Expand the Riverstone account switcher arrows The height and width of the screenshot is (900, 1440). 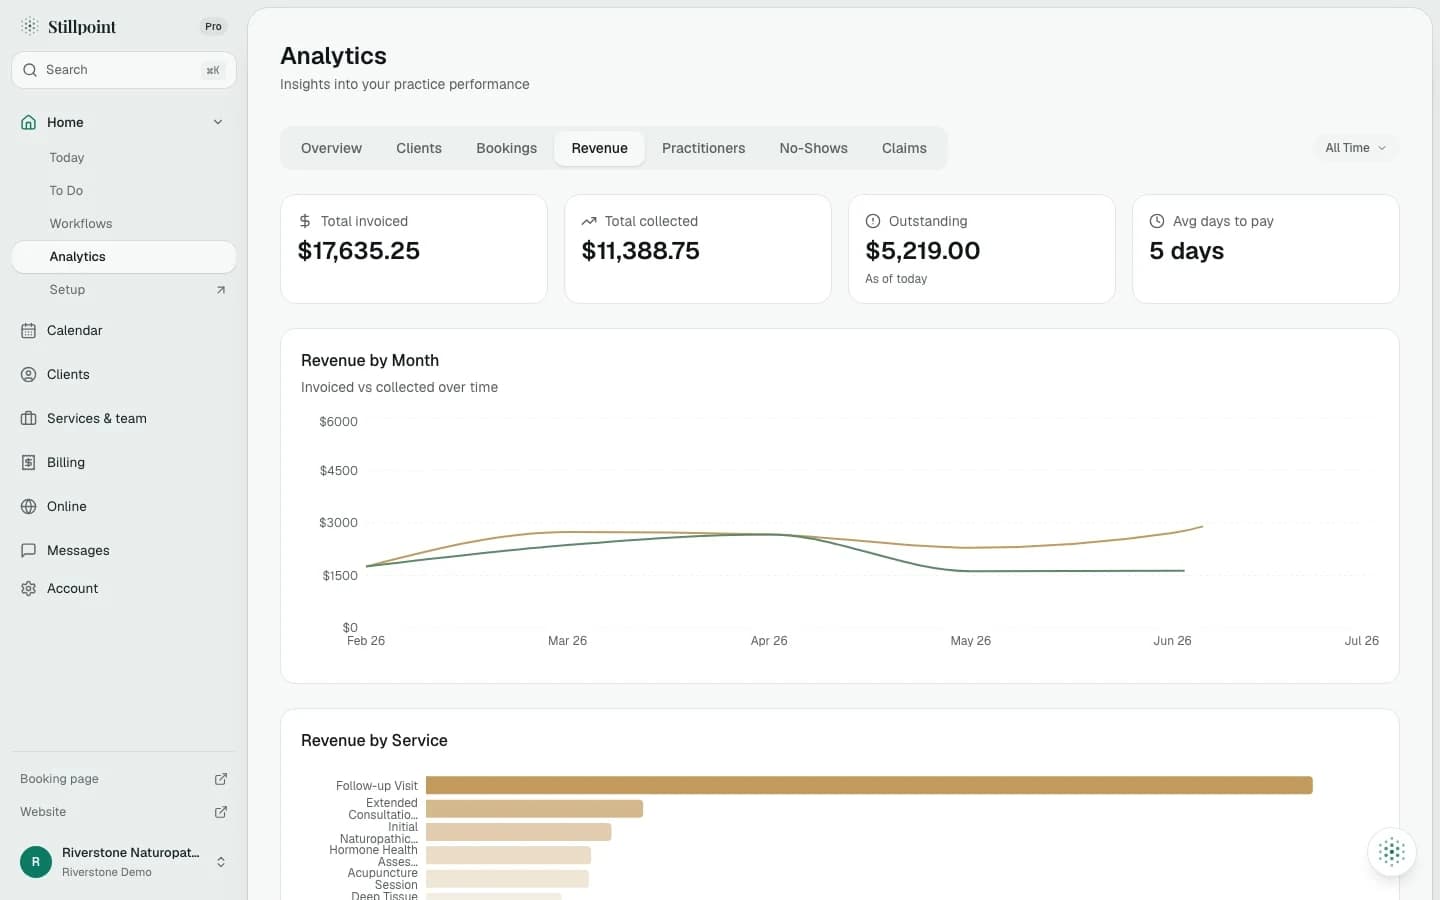pos(221,862)
